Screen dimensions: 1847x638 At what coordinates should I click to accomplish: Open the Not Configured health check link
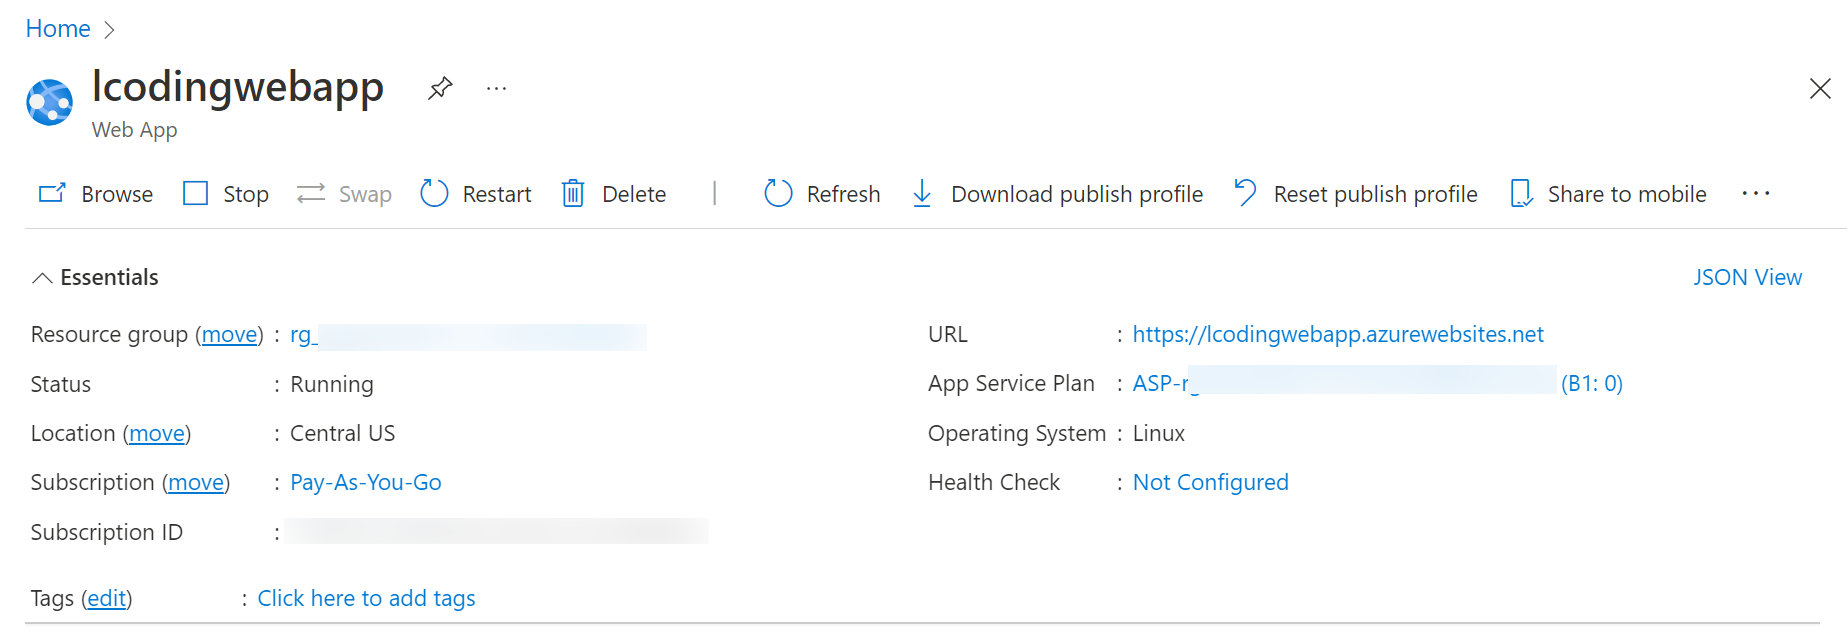point(1211,483)
